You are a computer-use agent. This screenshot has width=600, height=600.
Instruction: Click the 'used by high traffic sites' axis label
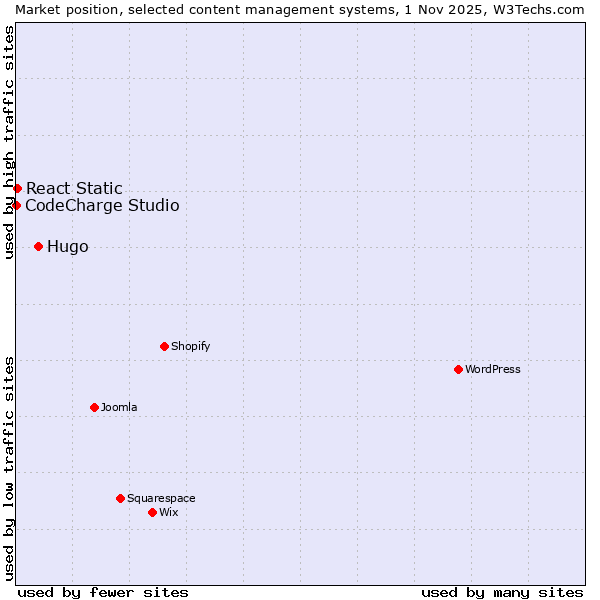9,142
